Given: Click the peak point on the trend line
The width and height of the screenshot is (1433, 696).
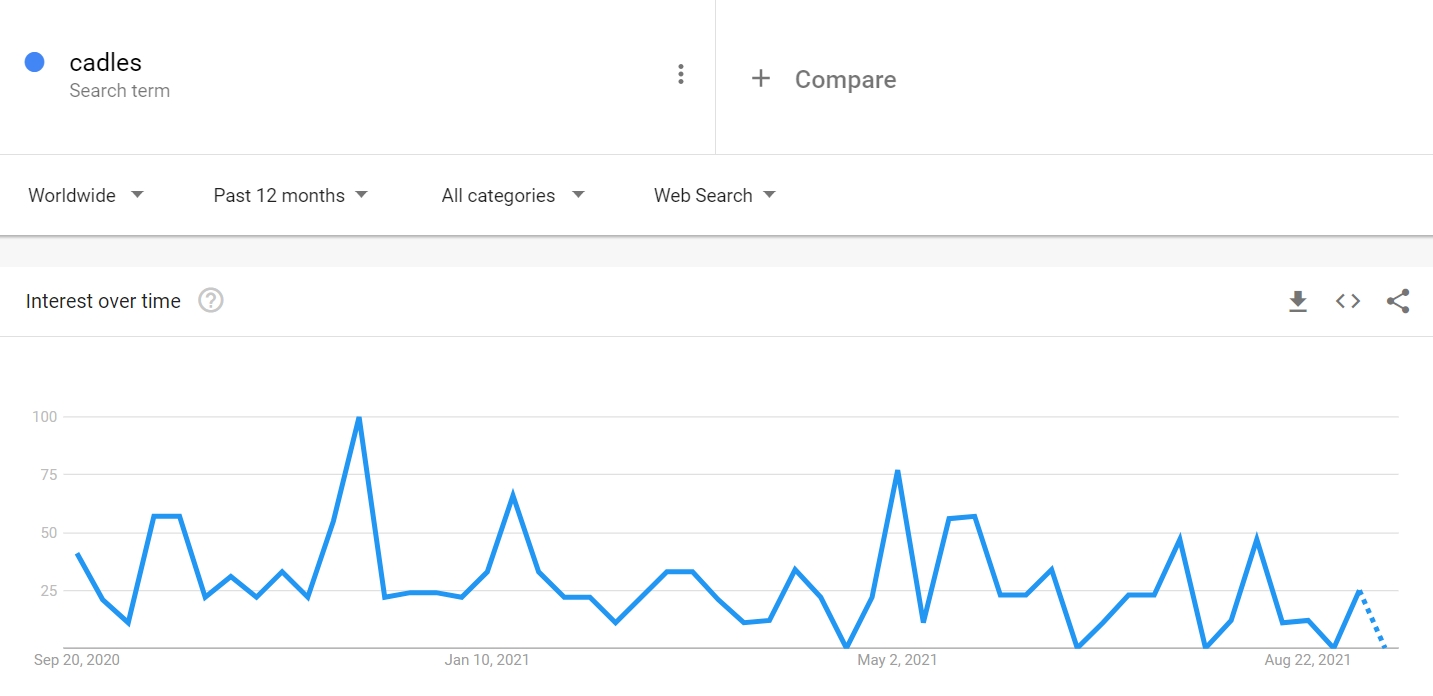Looking at the screenshot, I should point(359,418).
